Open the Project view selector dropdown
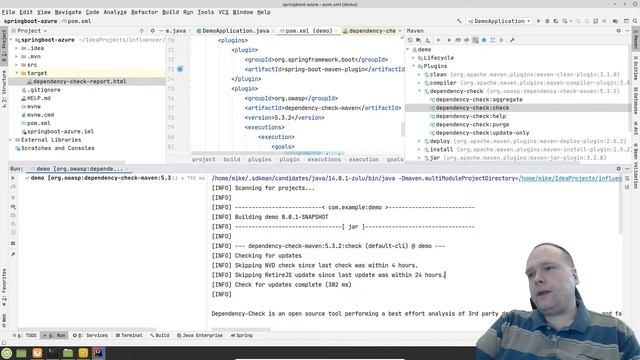Screen dimensions: 640x360 (x=29, y=31)
